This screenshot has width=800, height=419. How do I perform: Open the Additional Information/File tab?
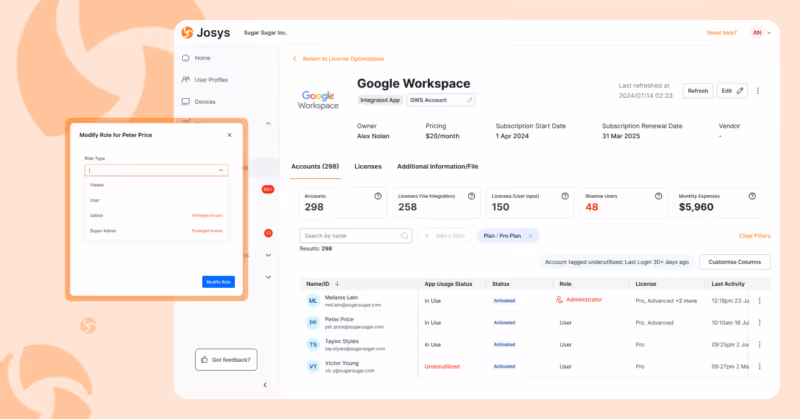438,166
